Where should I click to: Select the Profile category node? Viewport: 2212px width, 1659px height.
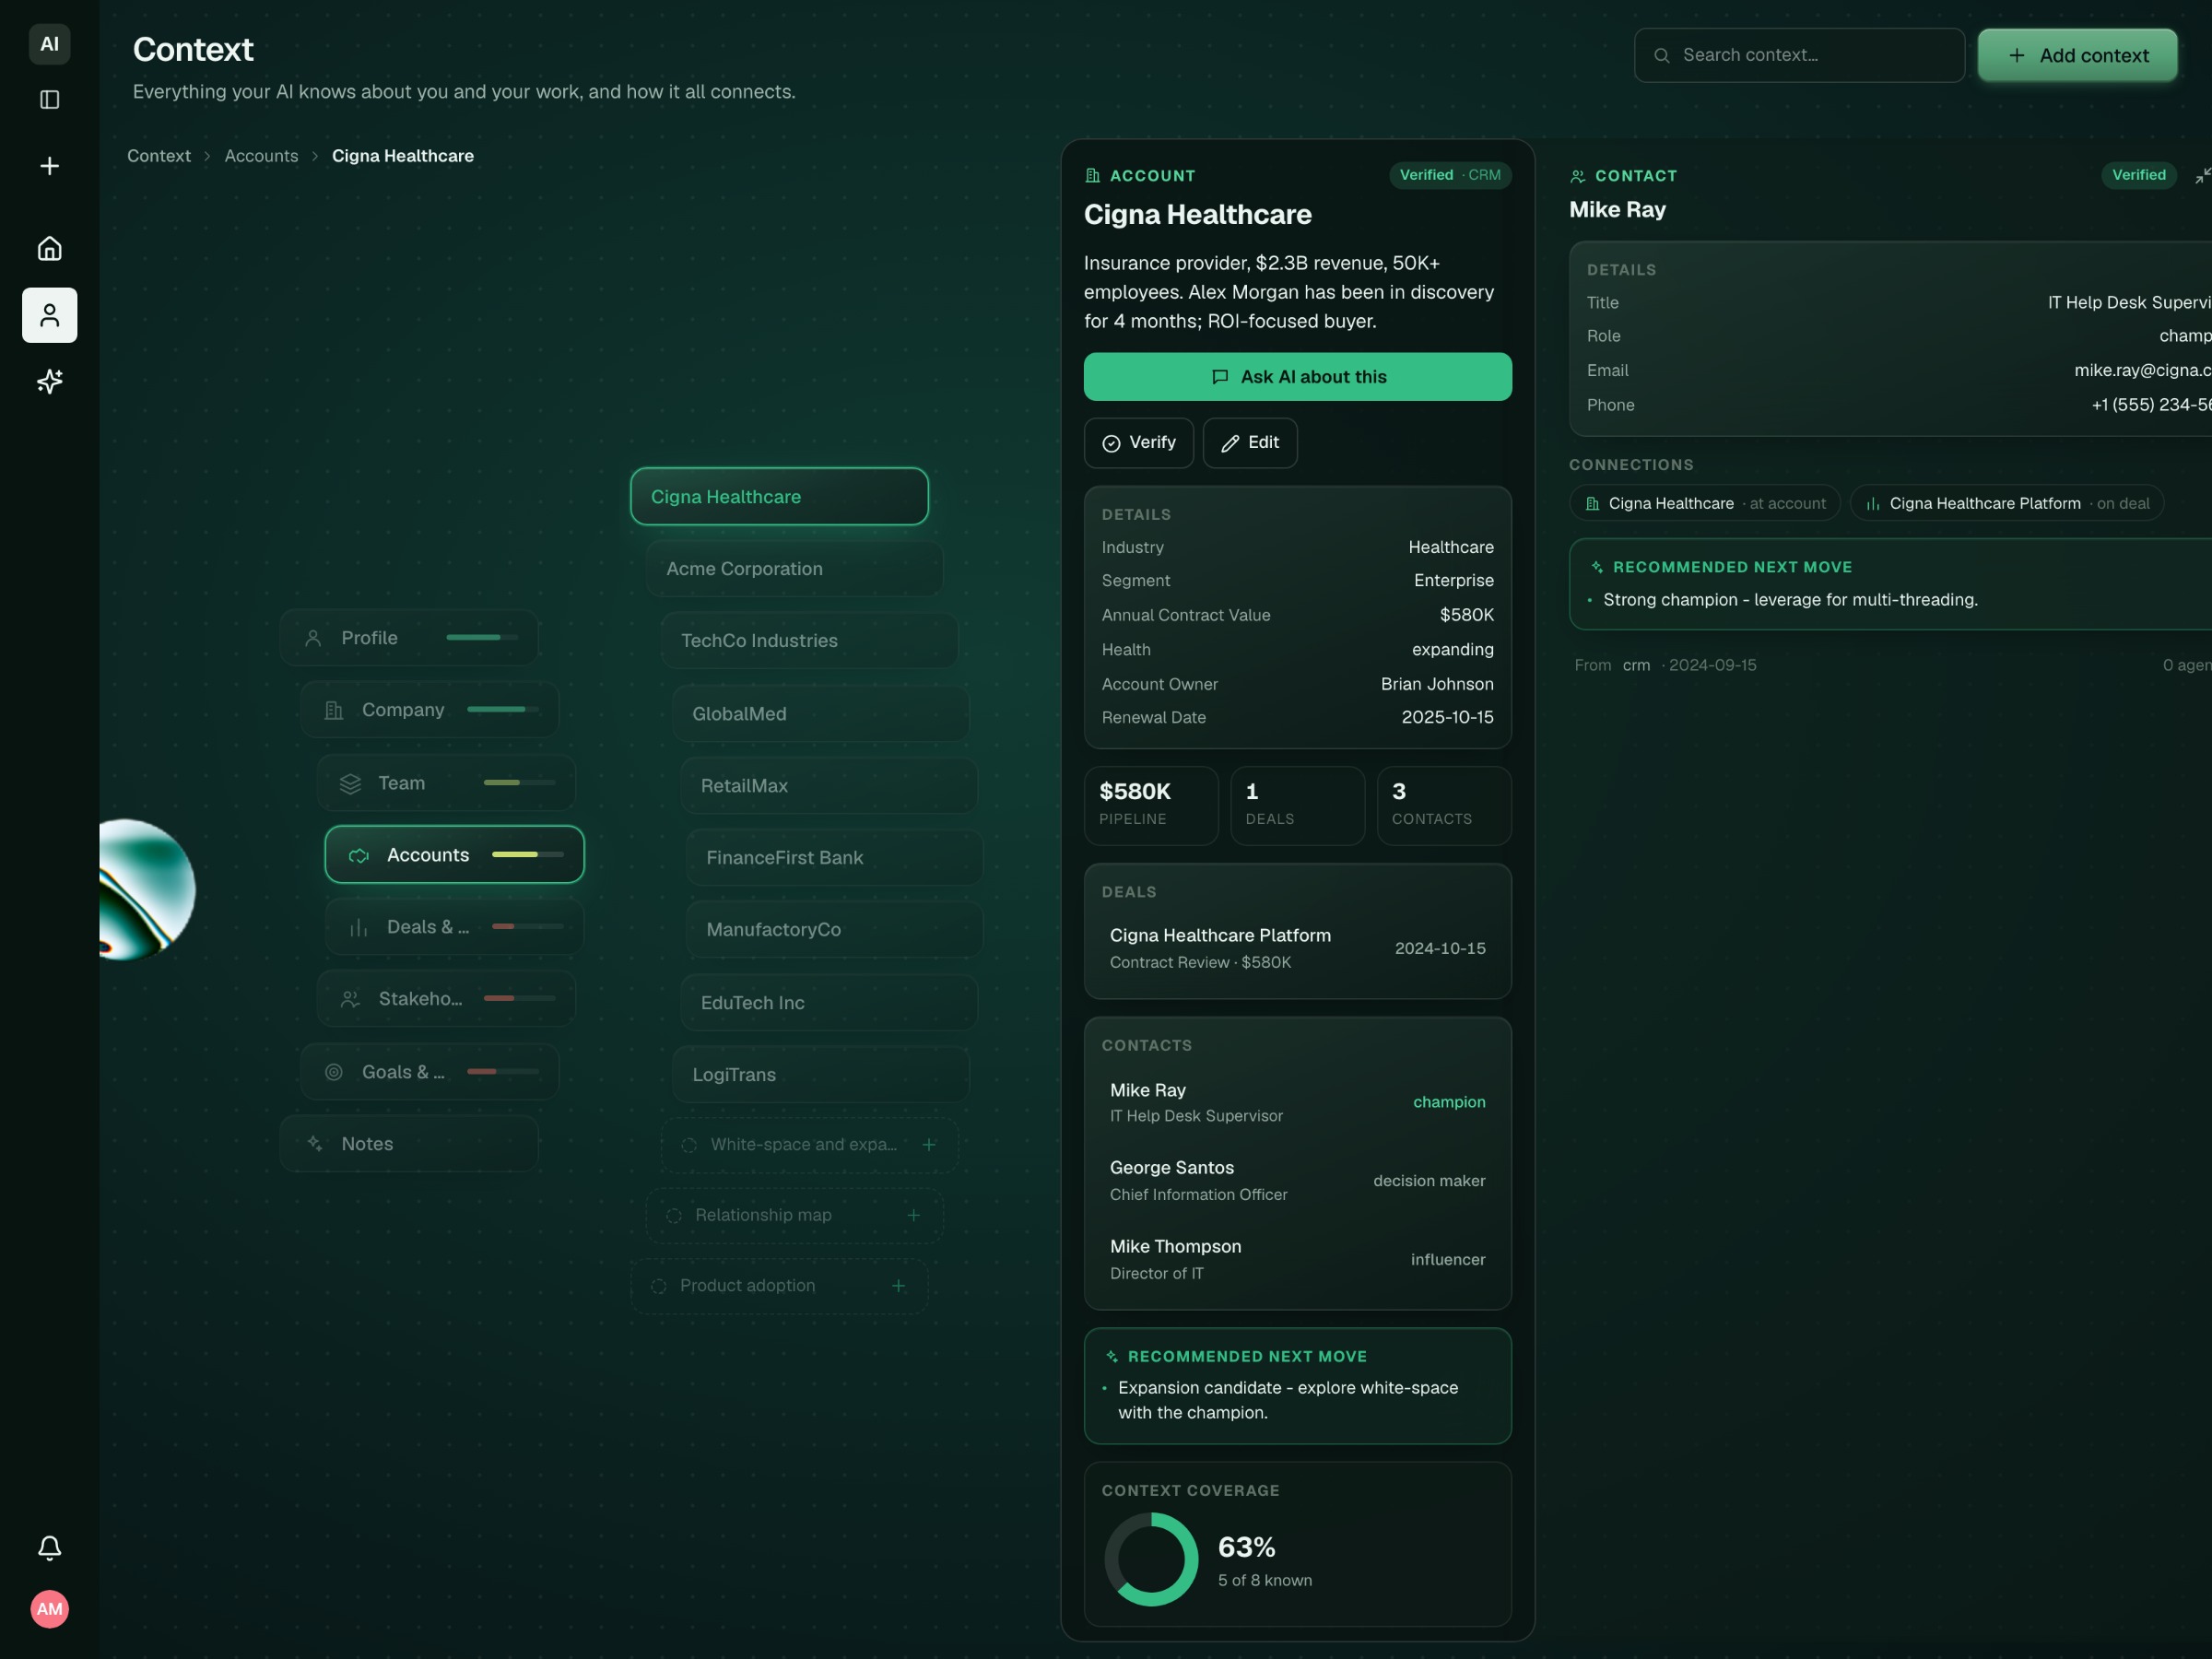[x=409, y=638]
